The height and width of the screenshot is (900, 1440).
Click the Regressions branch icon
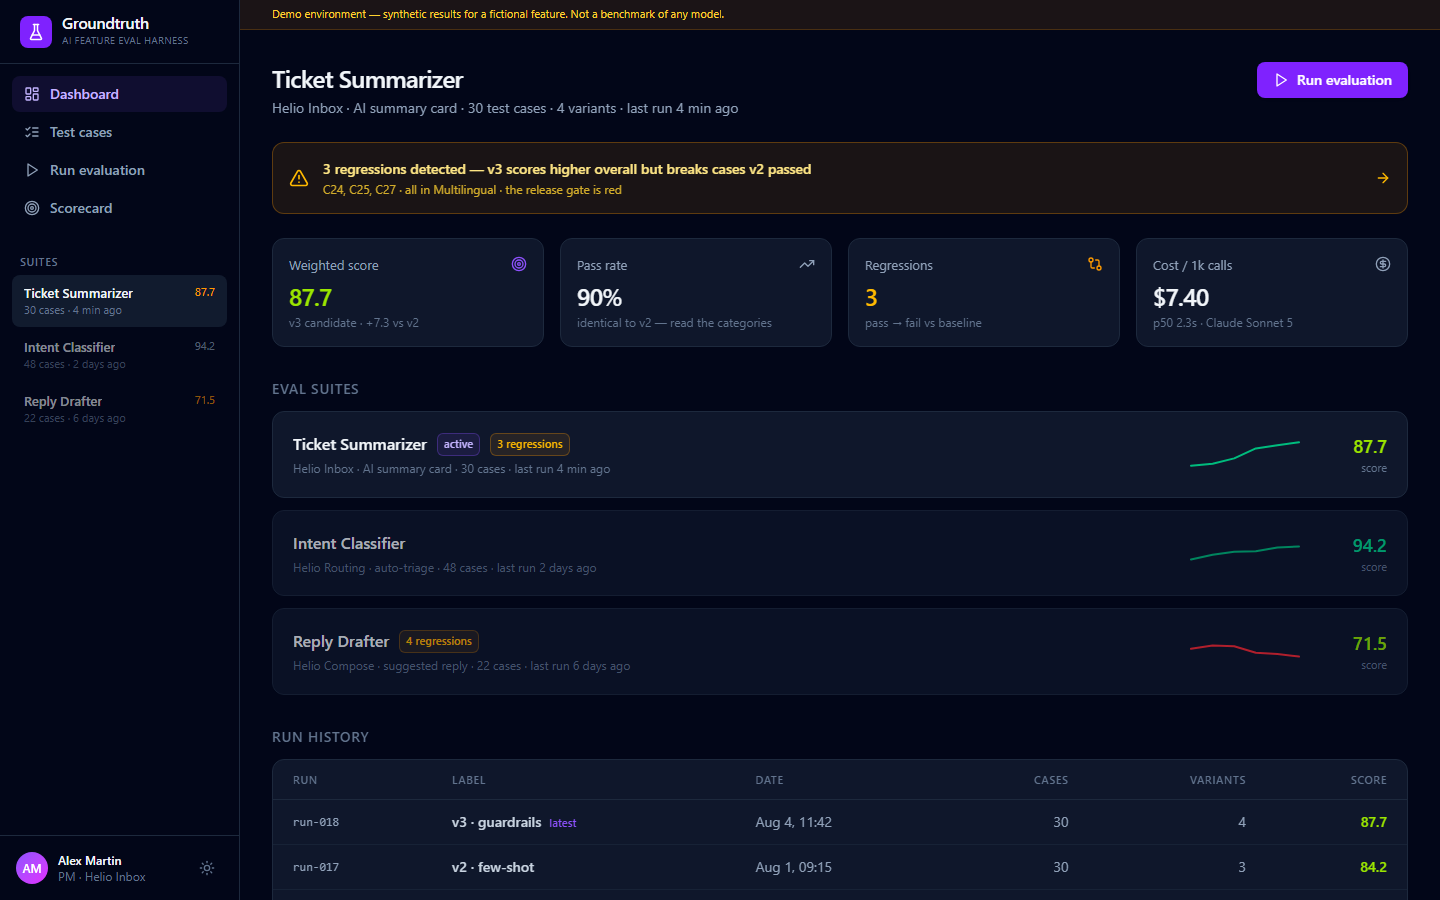(1095, 264)
